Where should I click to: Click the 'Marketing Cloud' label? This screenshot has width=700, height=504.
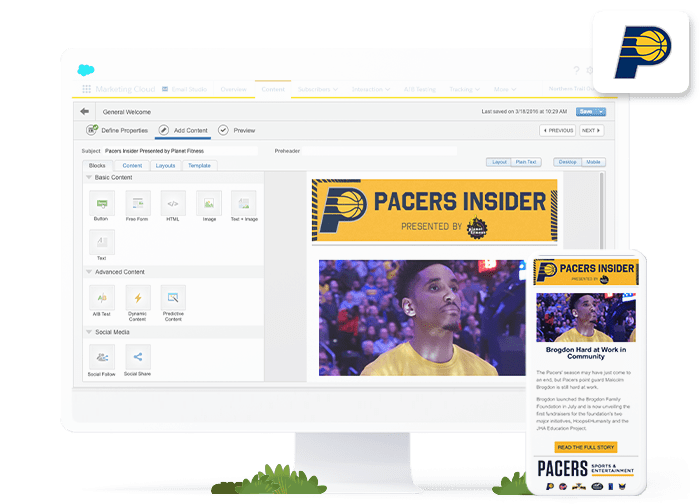coord(125,89)
